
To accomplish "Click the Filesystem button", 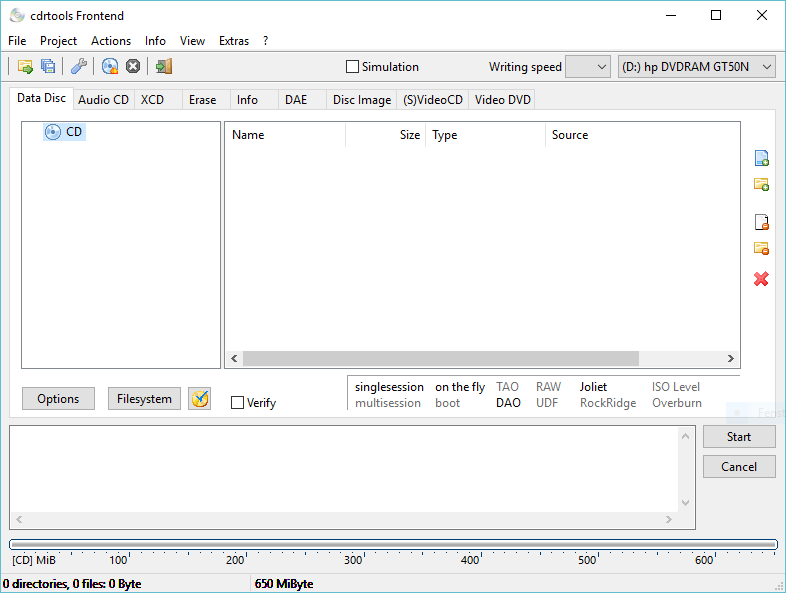I will pyautogui.click(x=144, y=399).
